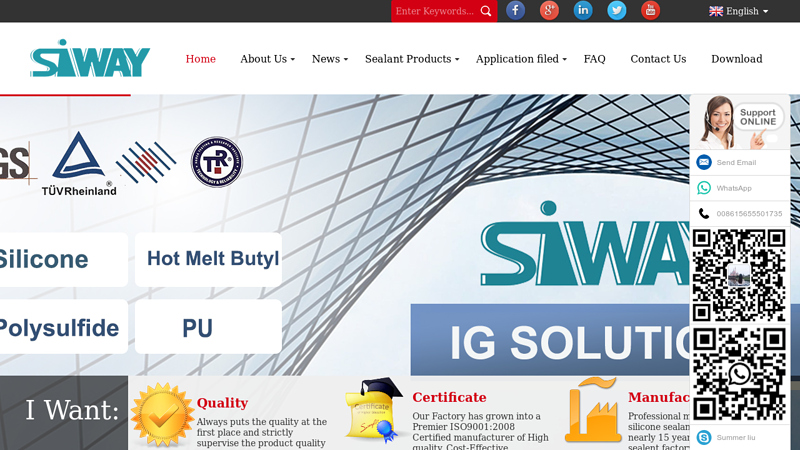Viewport: 800px width, 450px height.
Task: Click the Summer liu Skype contact
Action: 736,437
